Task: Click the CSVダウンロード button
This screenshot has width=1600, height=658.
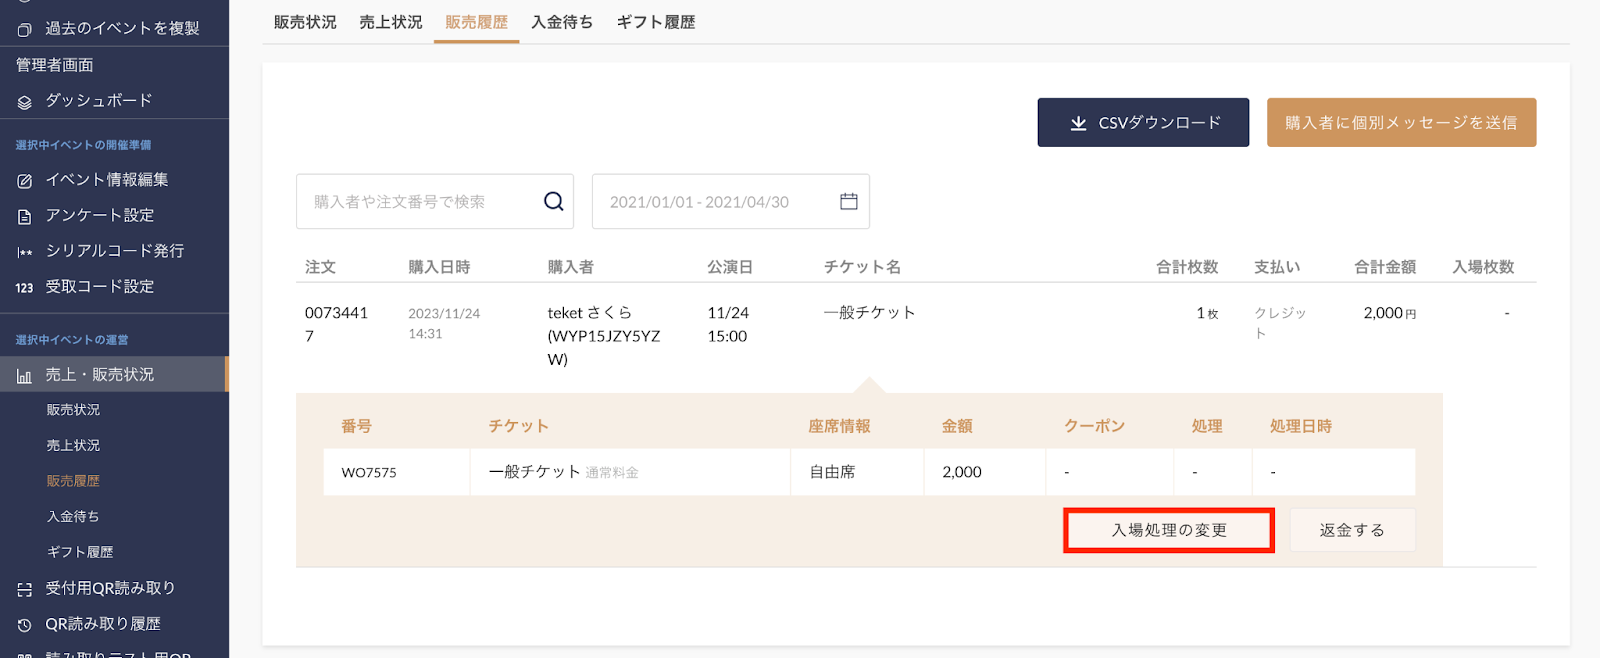Action: [1143, 122]
